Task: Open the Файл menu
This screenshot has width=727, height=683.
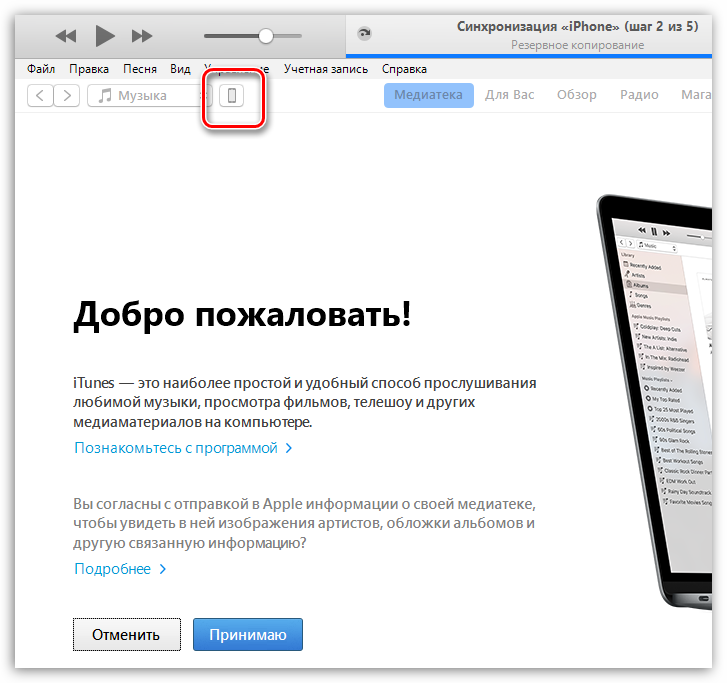Action: pyautogui.click(x=41, y=69)
